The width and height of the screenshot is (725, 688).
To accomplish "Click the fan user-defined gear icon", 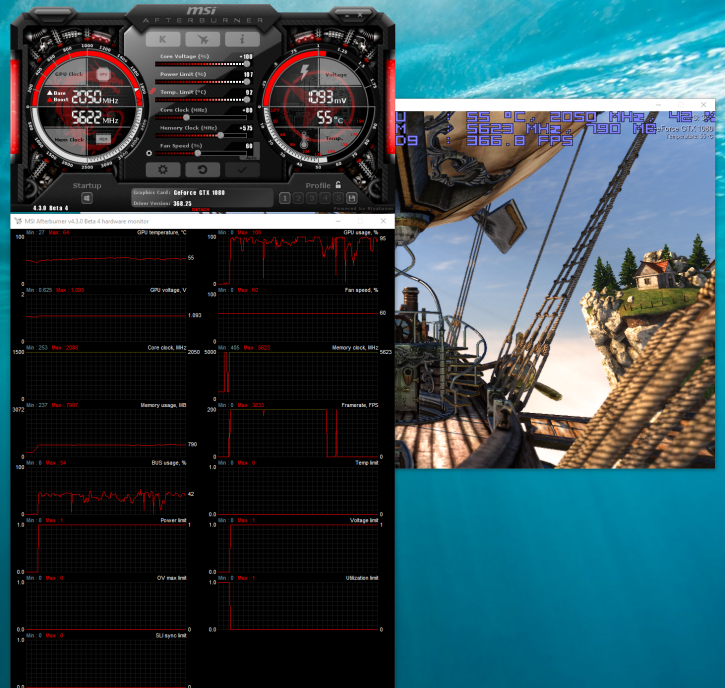I will point(149,153).
